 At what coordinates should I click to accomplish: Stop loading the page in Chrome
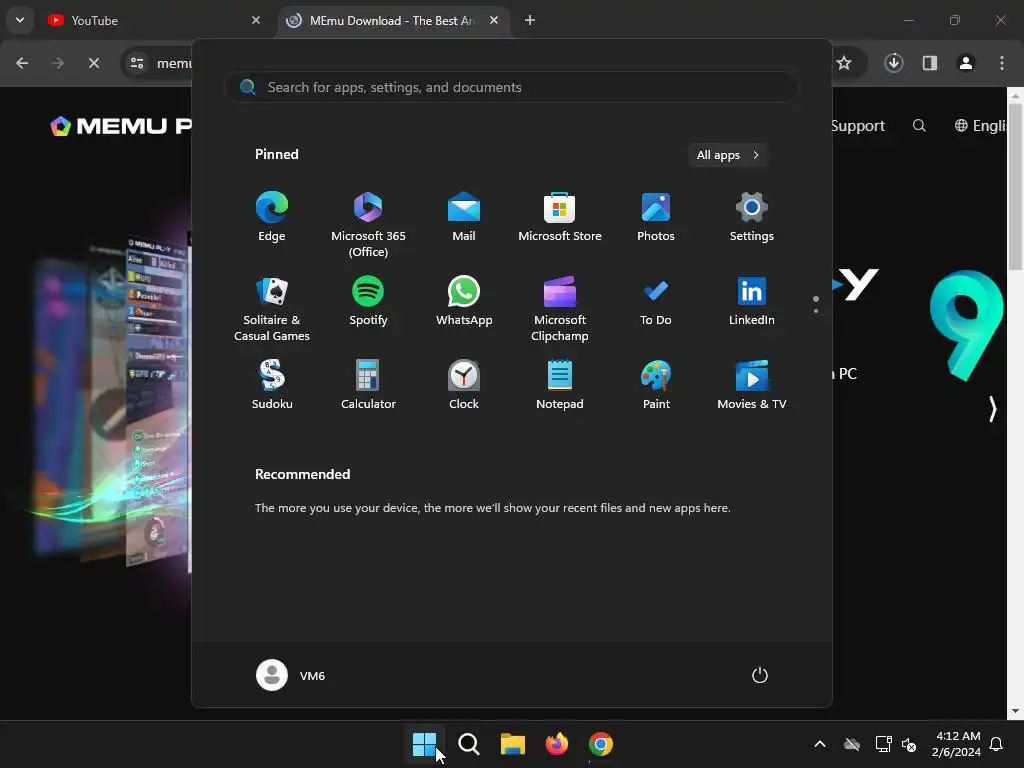(93, 63)
